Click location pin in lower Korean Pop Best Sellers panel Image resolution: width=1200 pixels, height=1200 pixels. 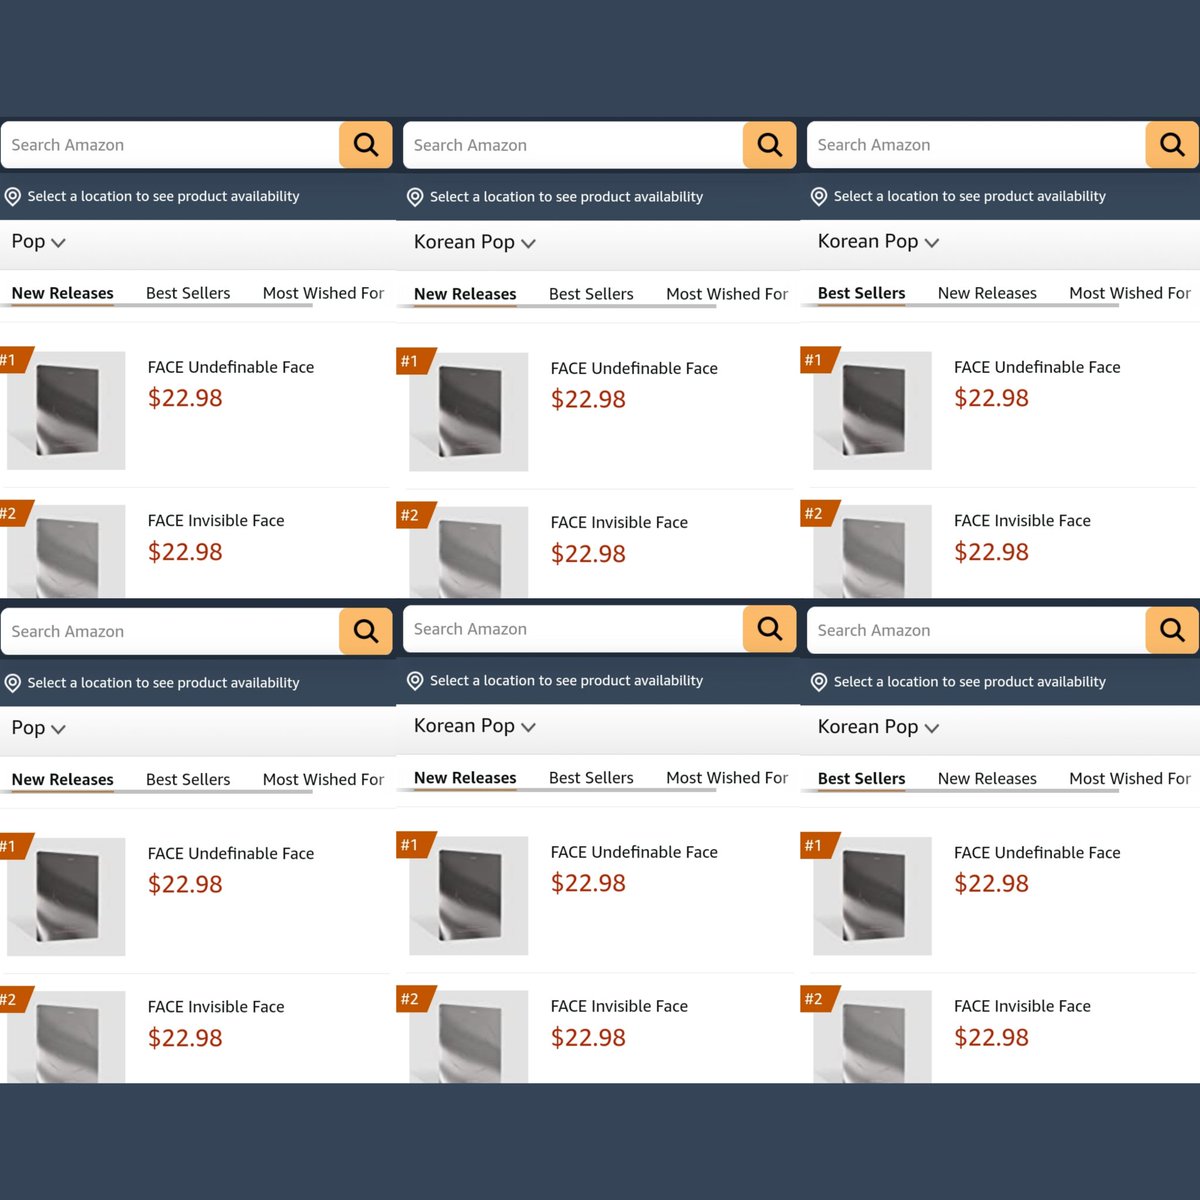tap(819, 682)
